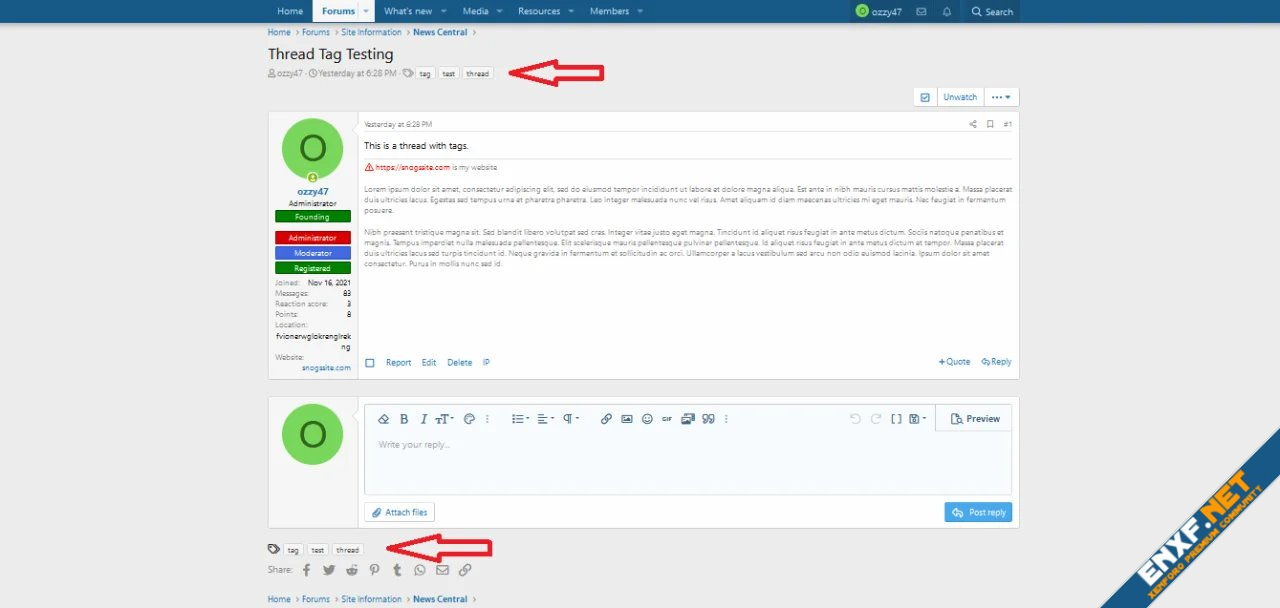Click the mark-read checkbox button beside Unwatch

[x=925, y=97]
